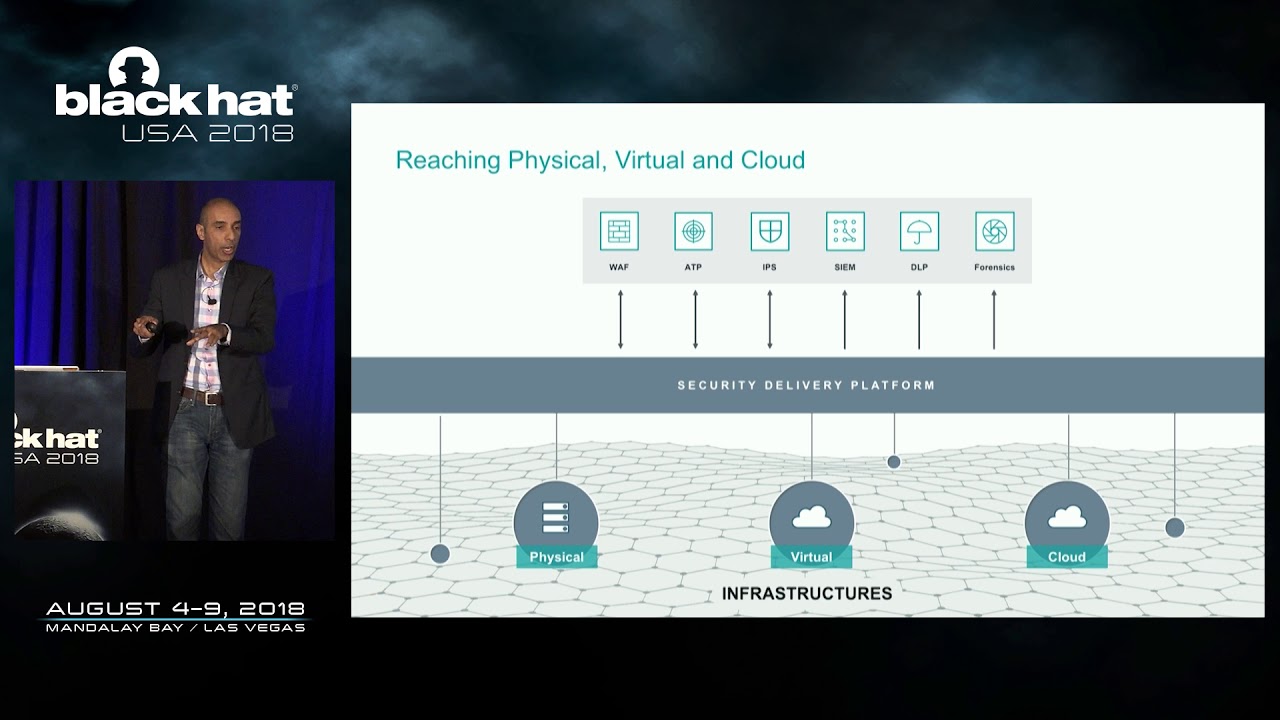
Task: Click the Cloud teal label
Action: pyautogui.click(x=1067, y=557)
